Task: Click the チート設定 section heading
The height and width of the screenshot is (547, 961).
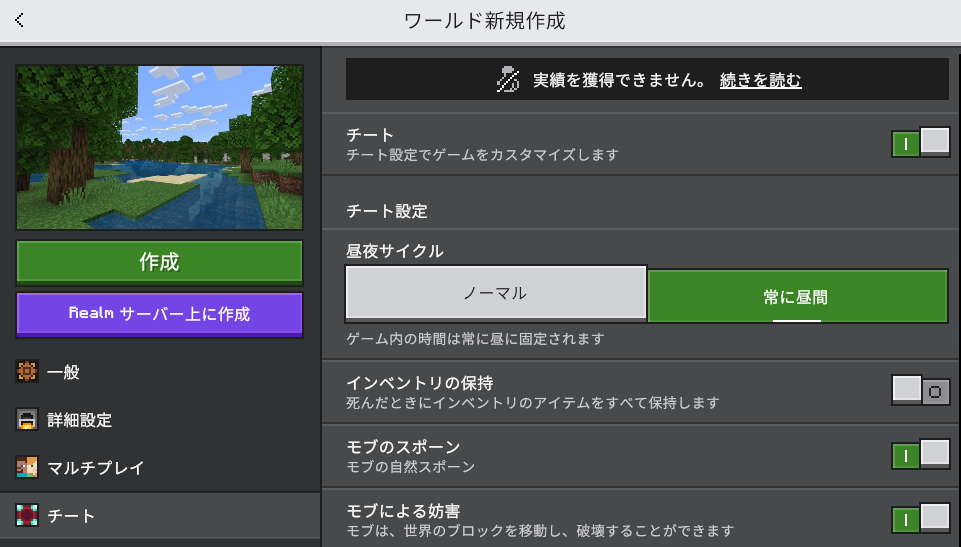Action: [x=387, y=211]
